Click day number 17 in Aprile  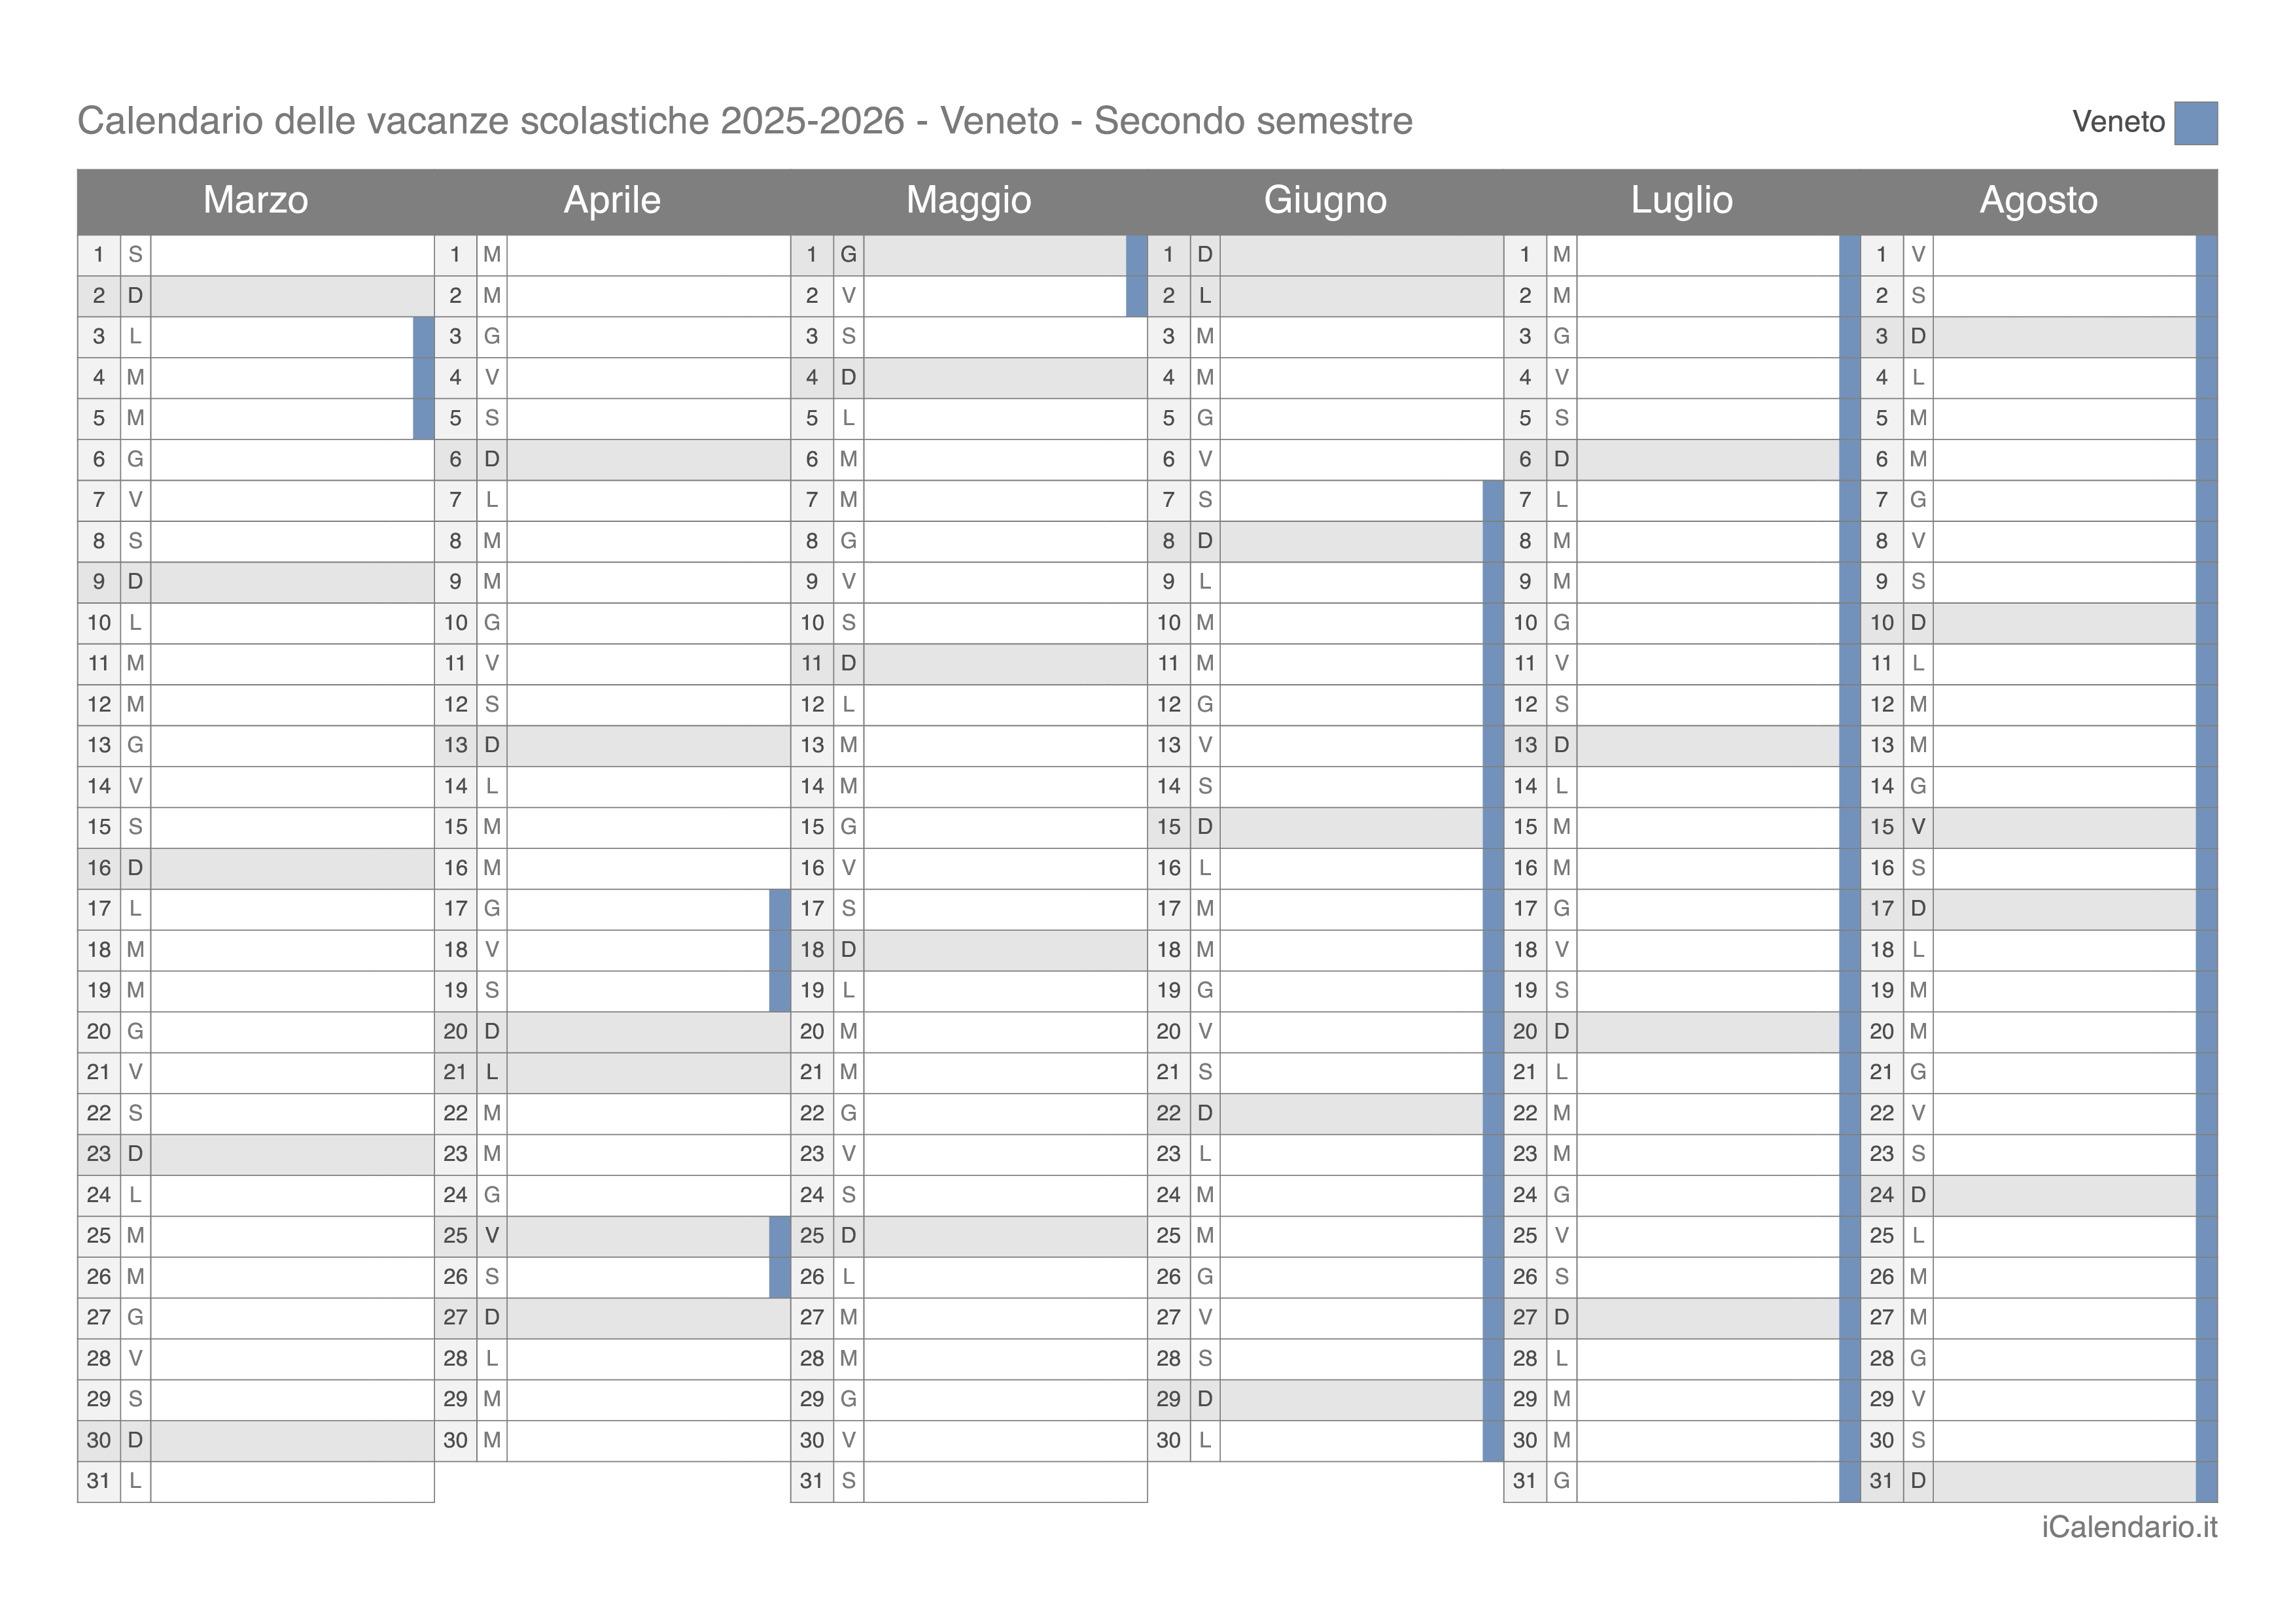click(x=455, y=909)
